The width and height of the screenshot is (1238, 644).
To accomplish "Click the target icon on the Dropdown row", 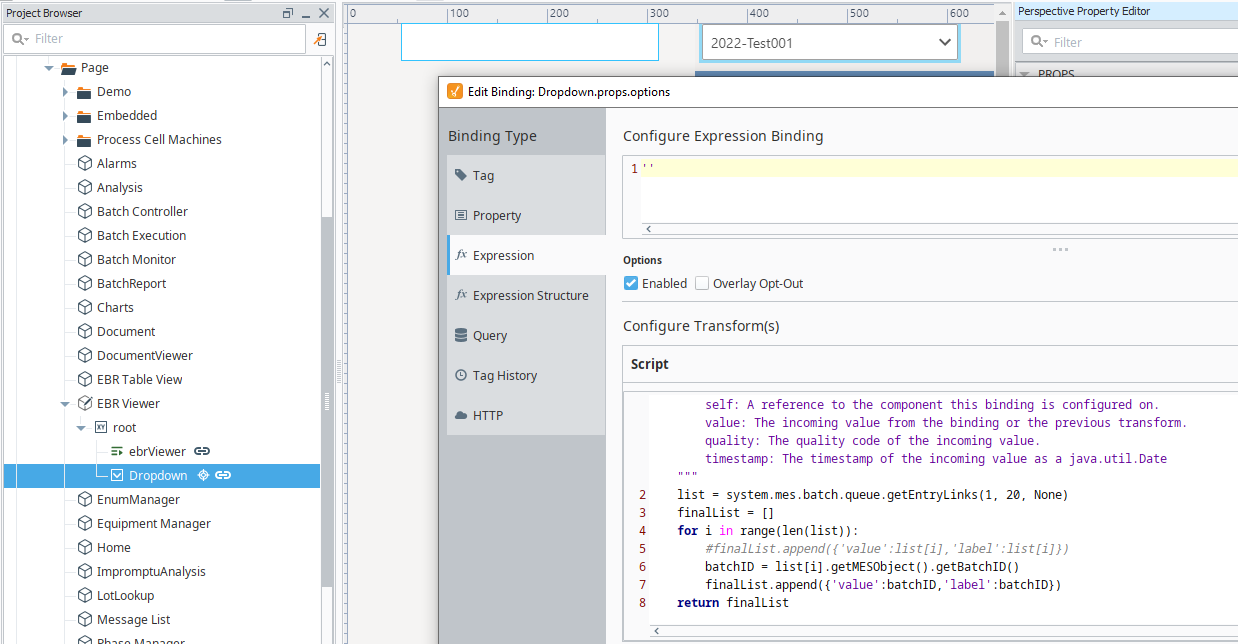I will click(203, 475).
